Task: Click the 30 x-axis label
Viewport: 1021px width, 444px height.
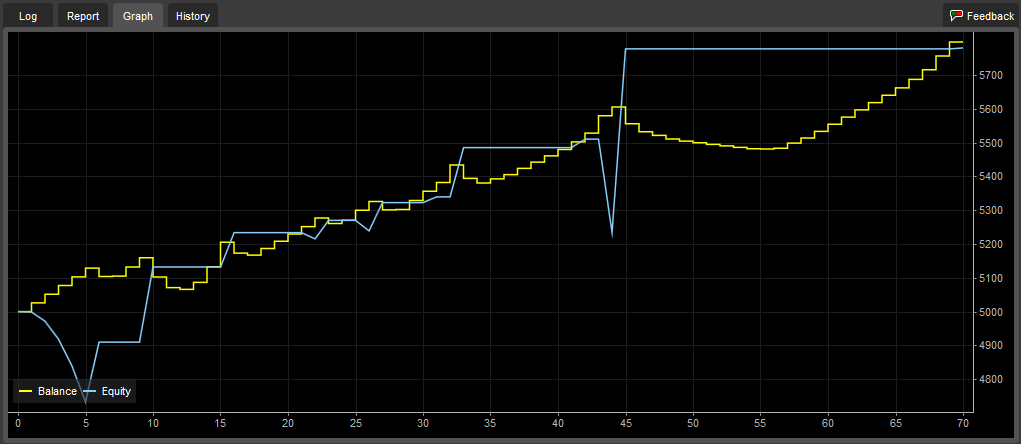Action: (423, 423)
